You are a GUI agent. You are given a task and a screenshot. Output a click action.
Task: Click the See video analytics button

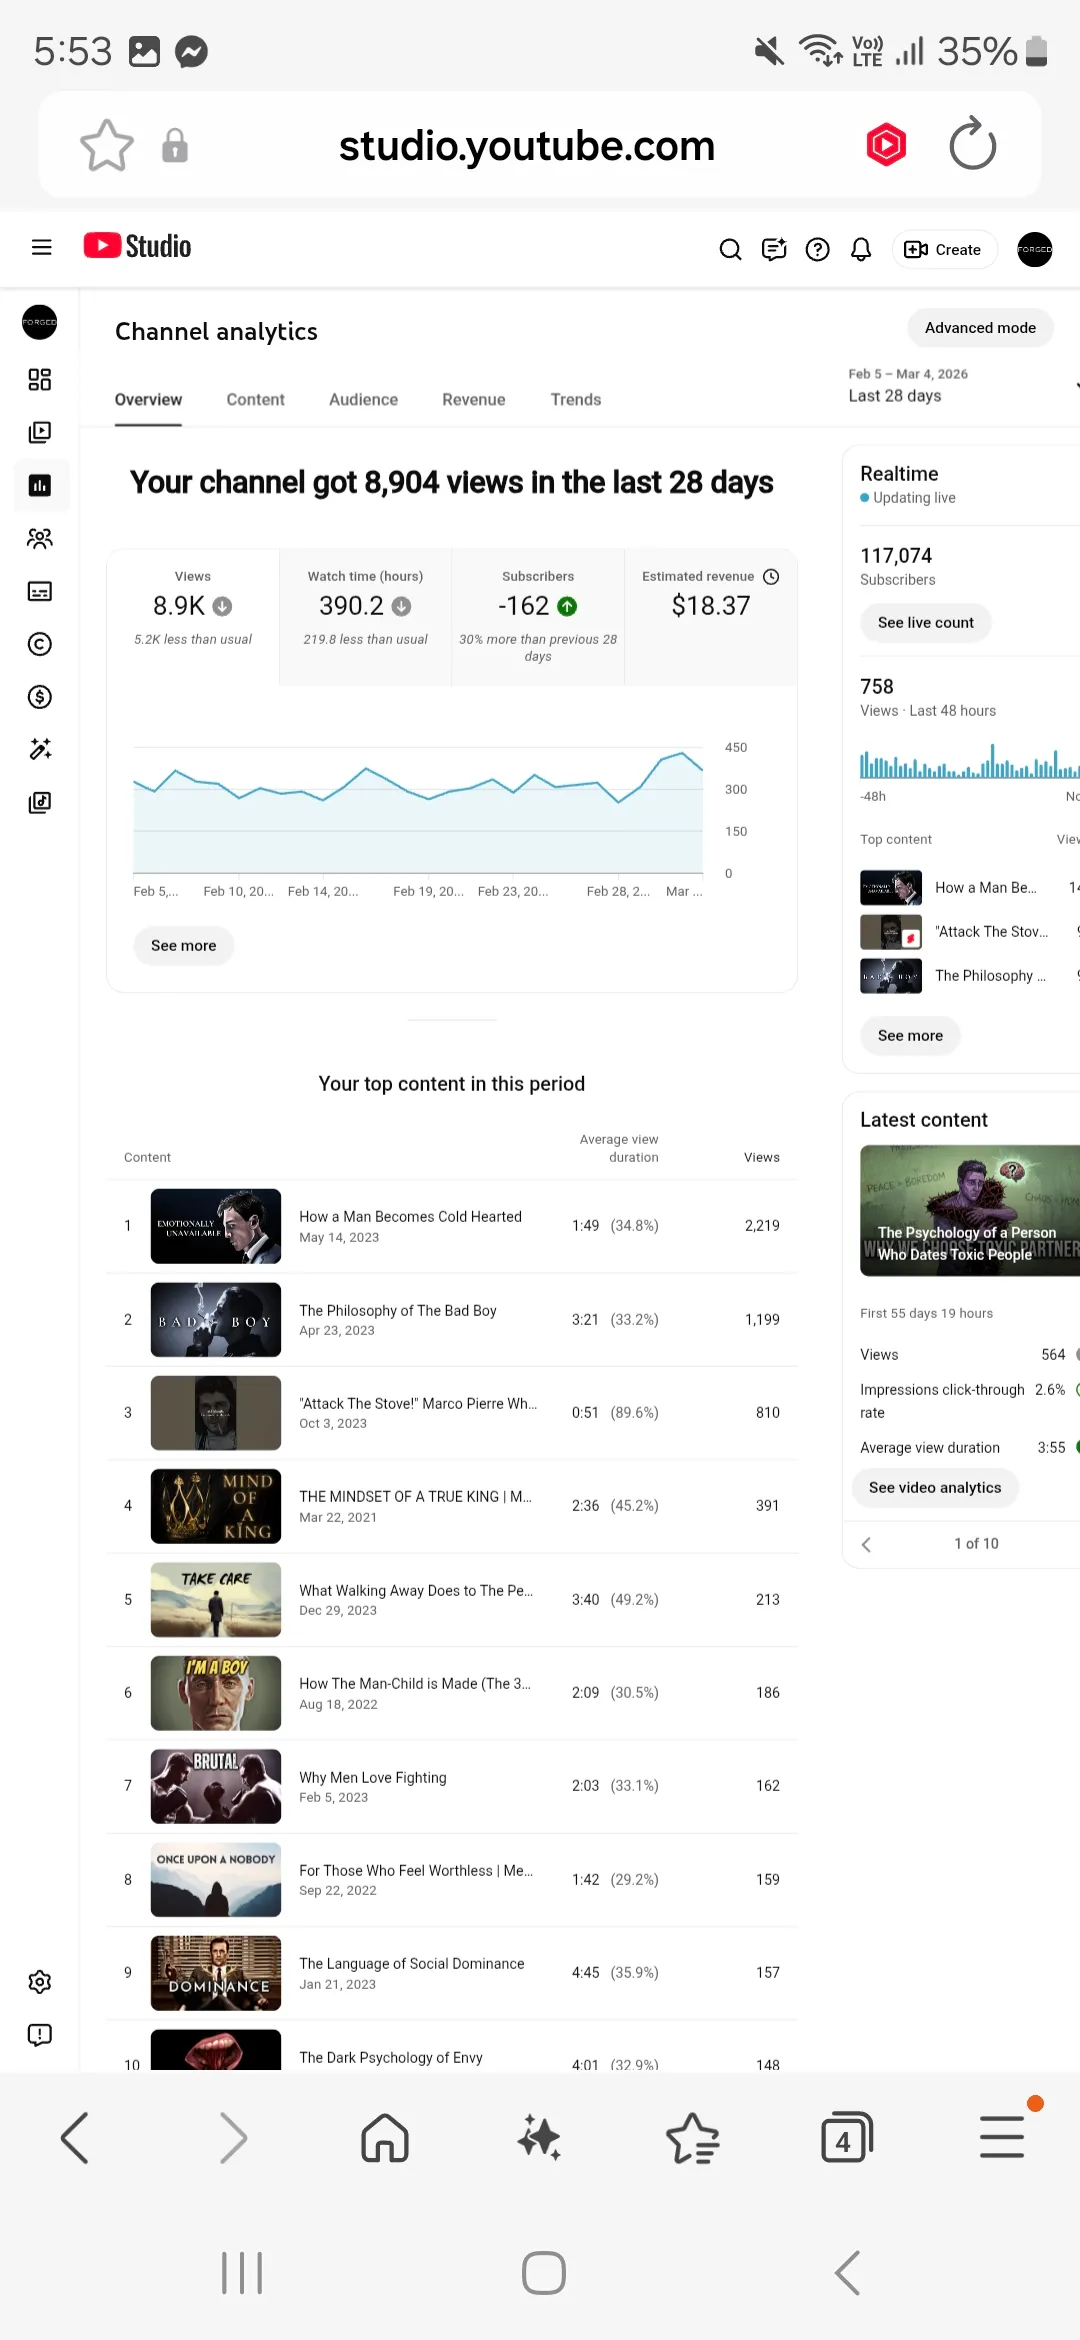(x=935, y=1488)
